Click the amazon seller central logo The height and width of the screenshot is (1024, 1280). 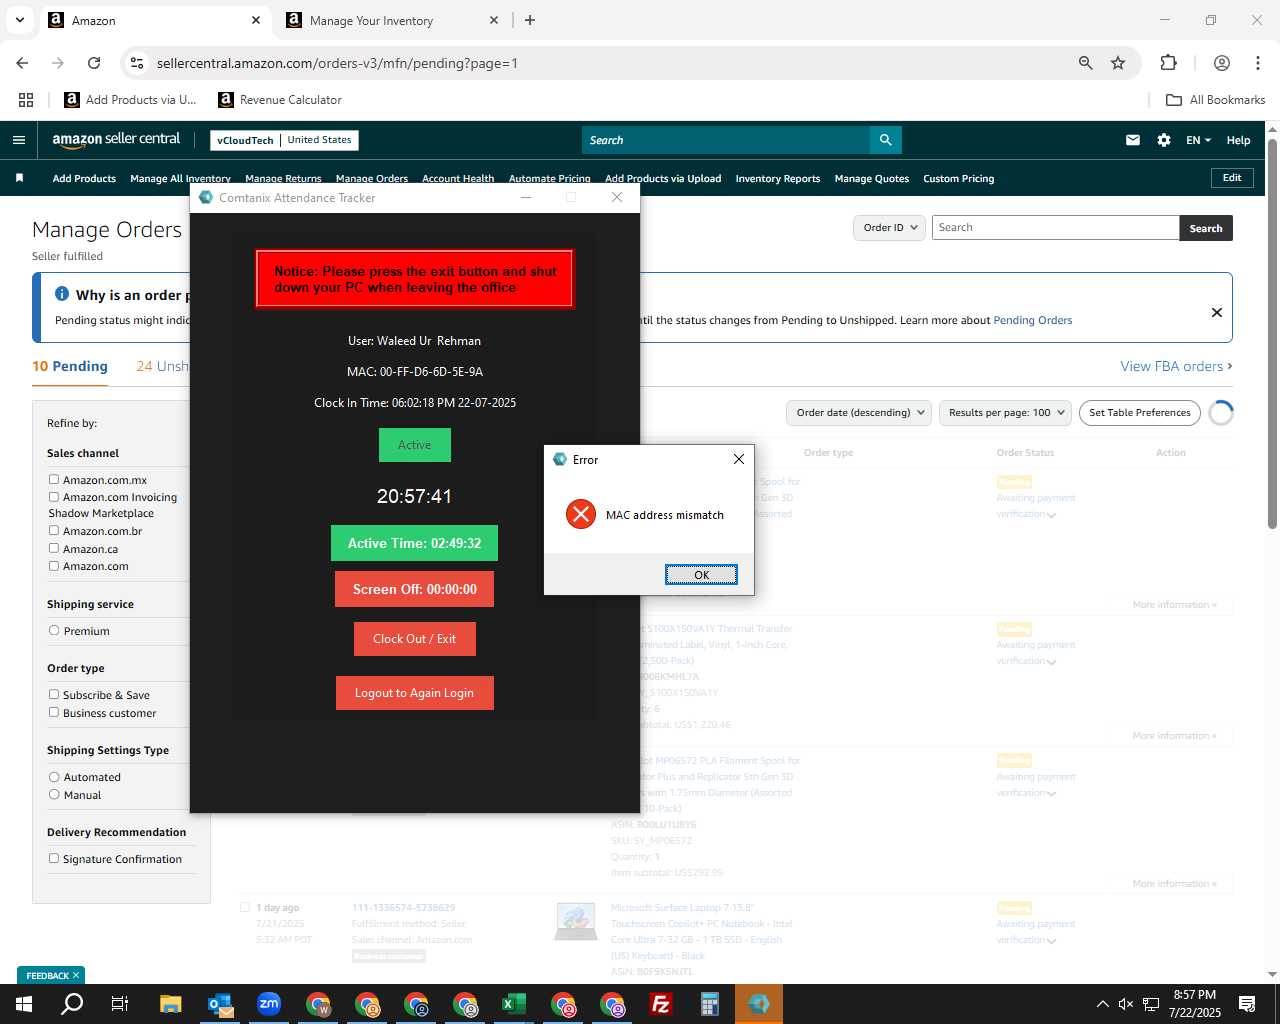coord(116,140)
